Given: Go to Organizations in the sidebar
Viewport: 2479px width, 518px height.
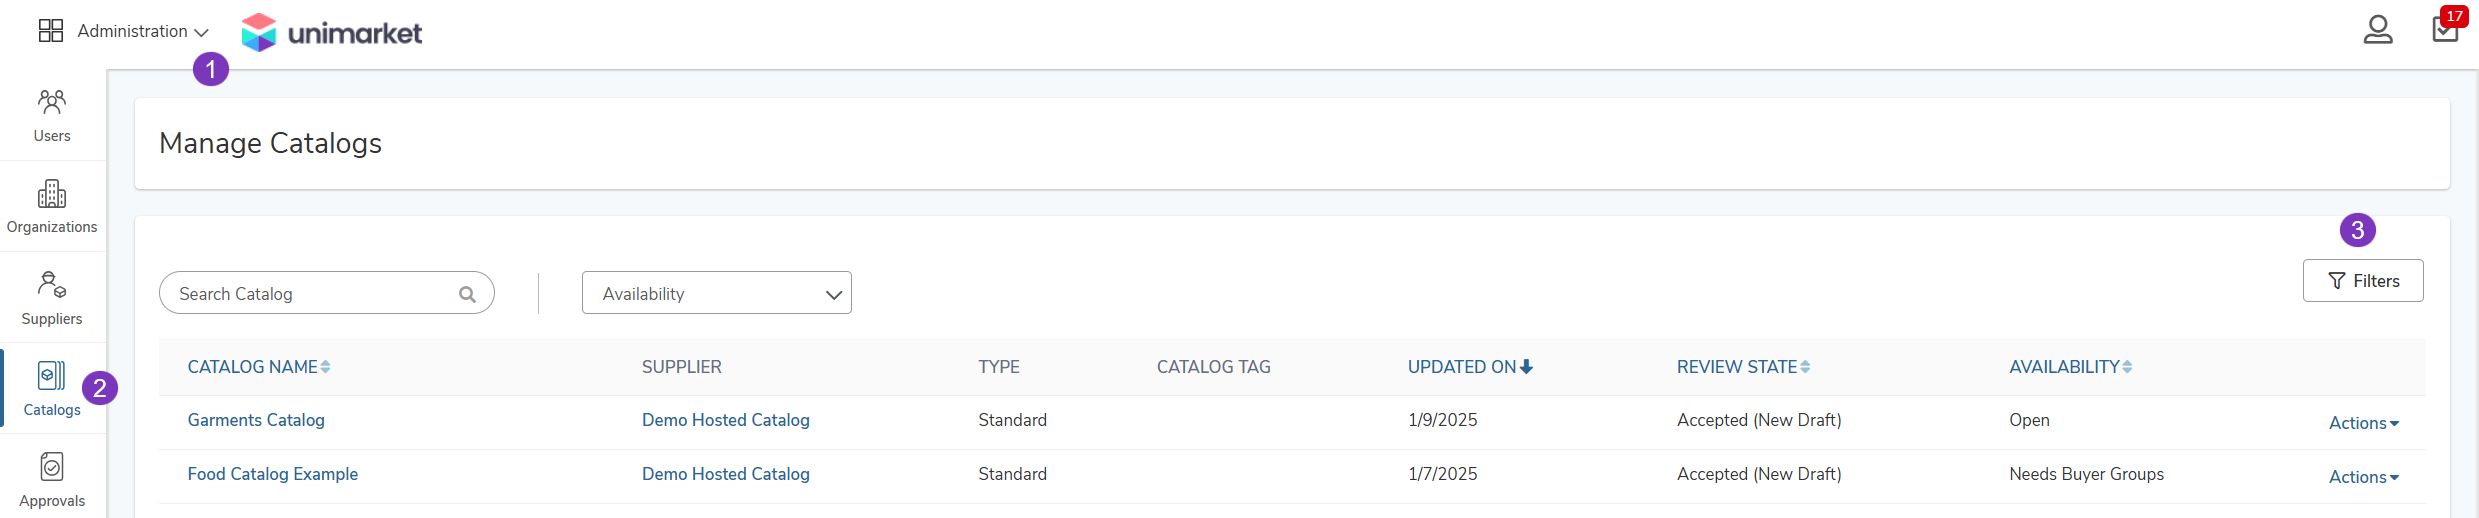Looking at the screenshot, I should click(52, 207).
